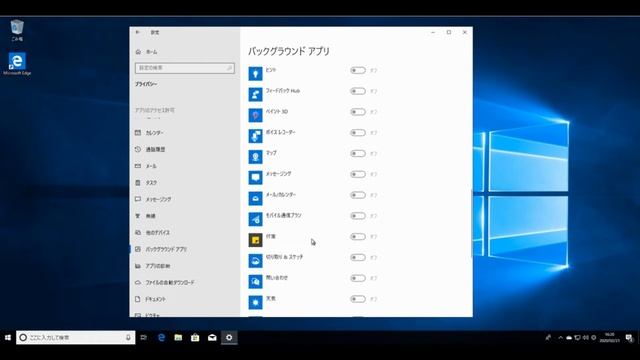Click the メール/カレンダー app icon
The height and width of the screenshot is (360, 640).
click(x=256, y=199)
